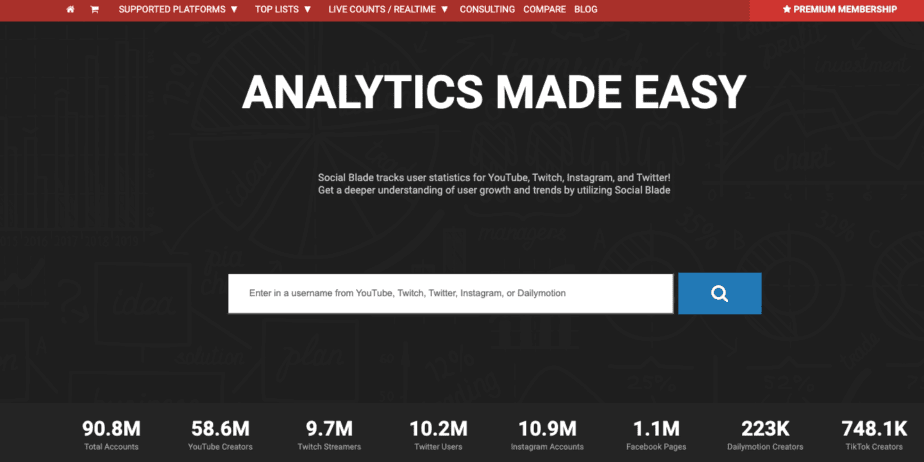Click the Social Blade tracks user statistics text
This screenshot has width=924, height=462.
pos(494,177)
